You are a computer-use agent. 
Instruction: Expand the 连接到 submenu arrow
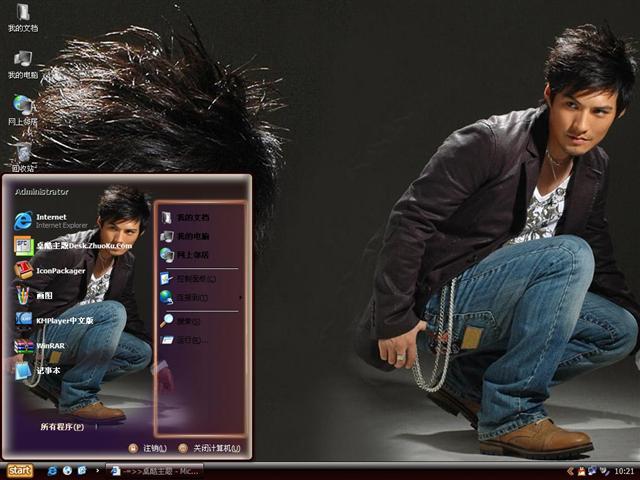[241, 297]
